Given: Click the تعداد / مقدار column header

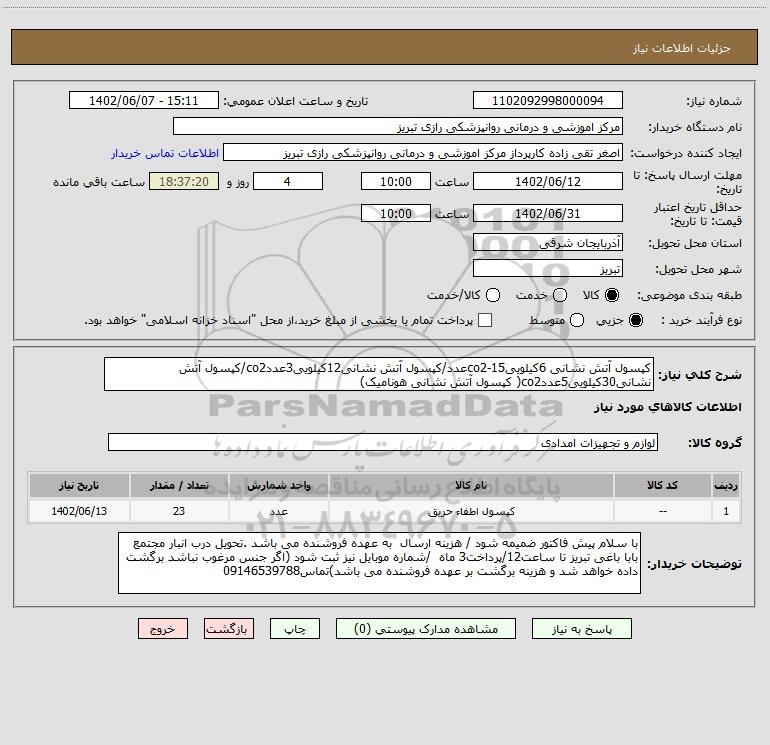Looking at the screenshot, I should click(179, 486).
